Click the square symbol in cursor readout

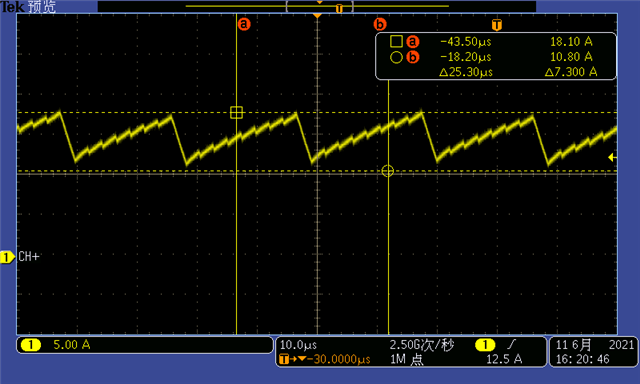point(396,41)
